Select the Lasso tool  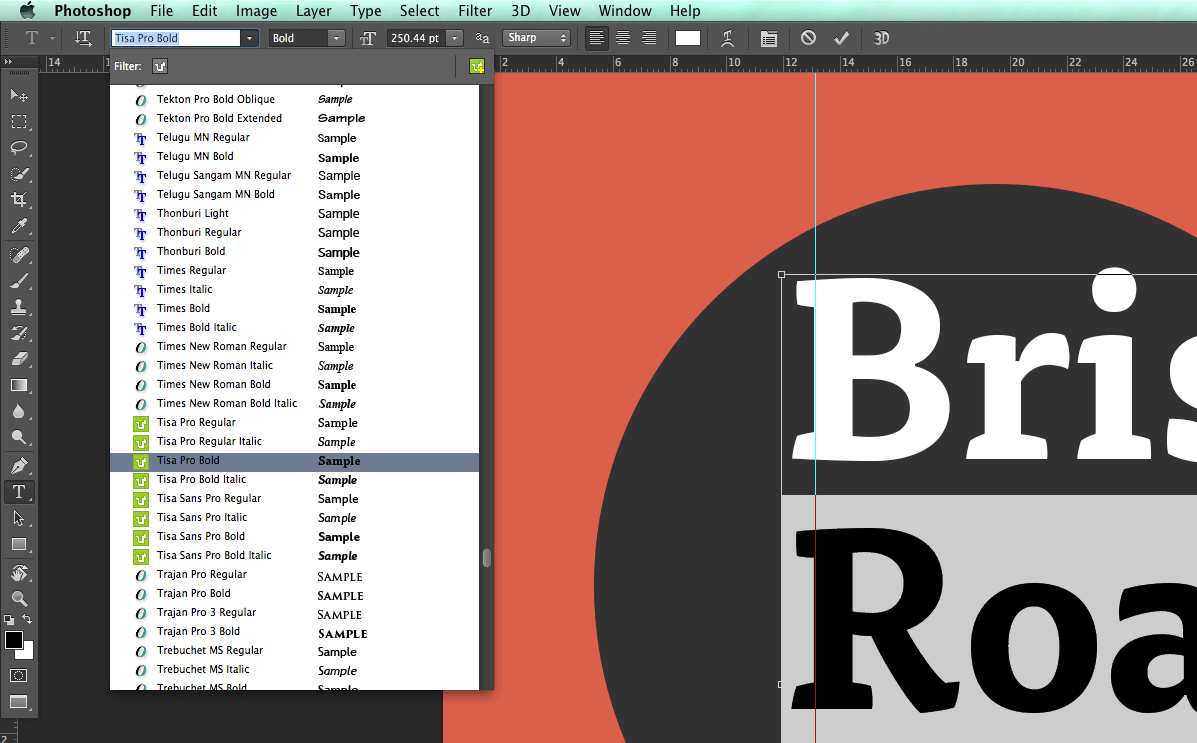[x=19, y=148]
